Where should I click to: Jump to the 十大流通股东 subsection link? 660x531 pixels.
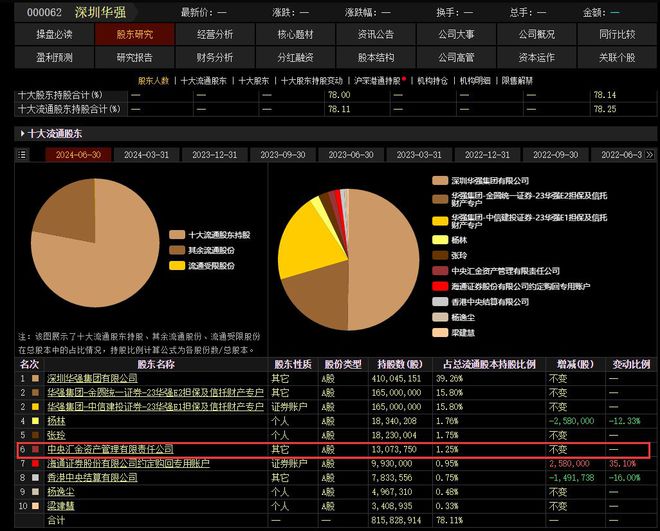tap(204, 81)
